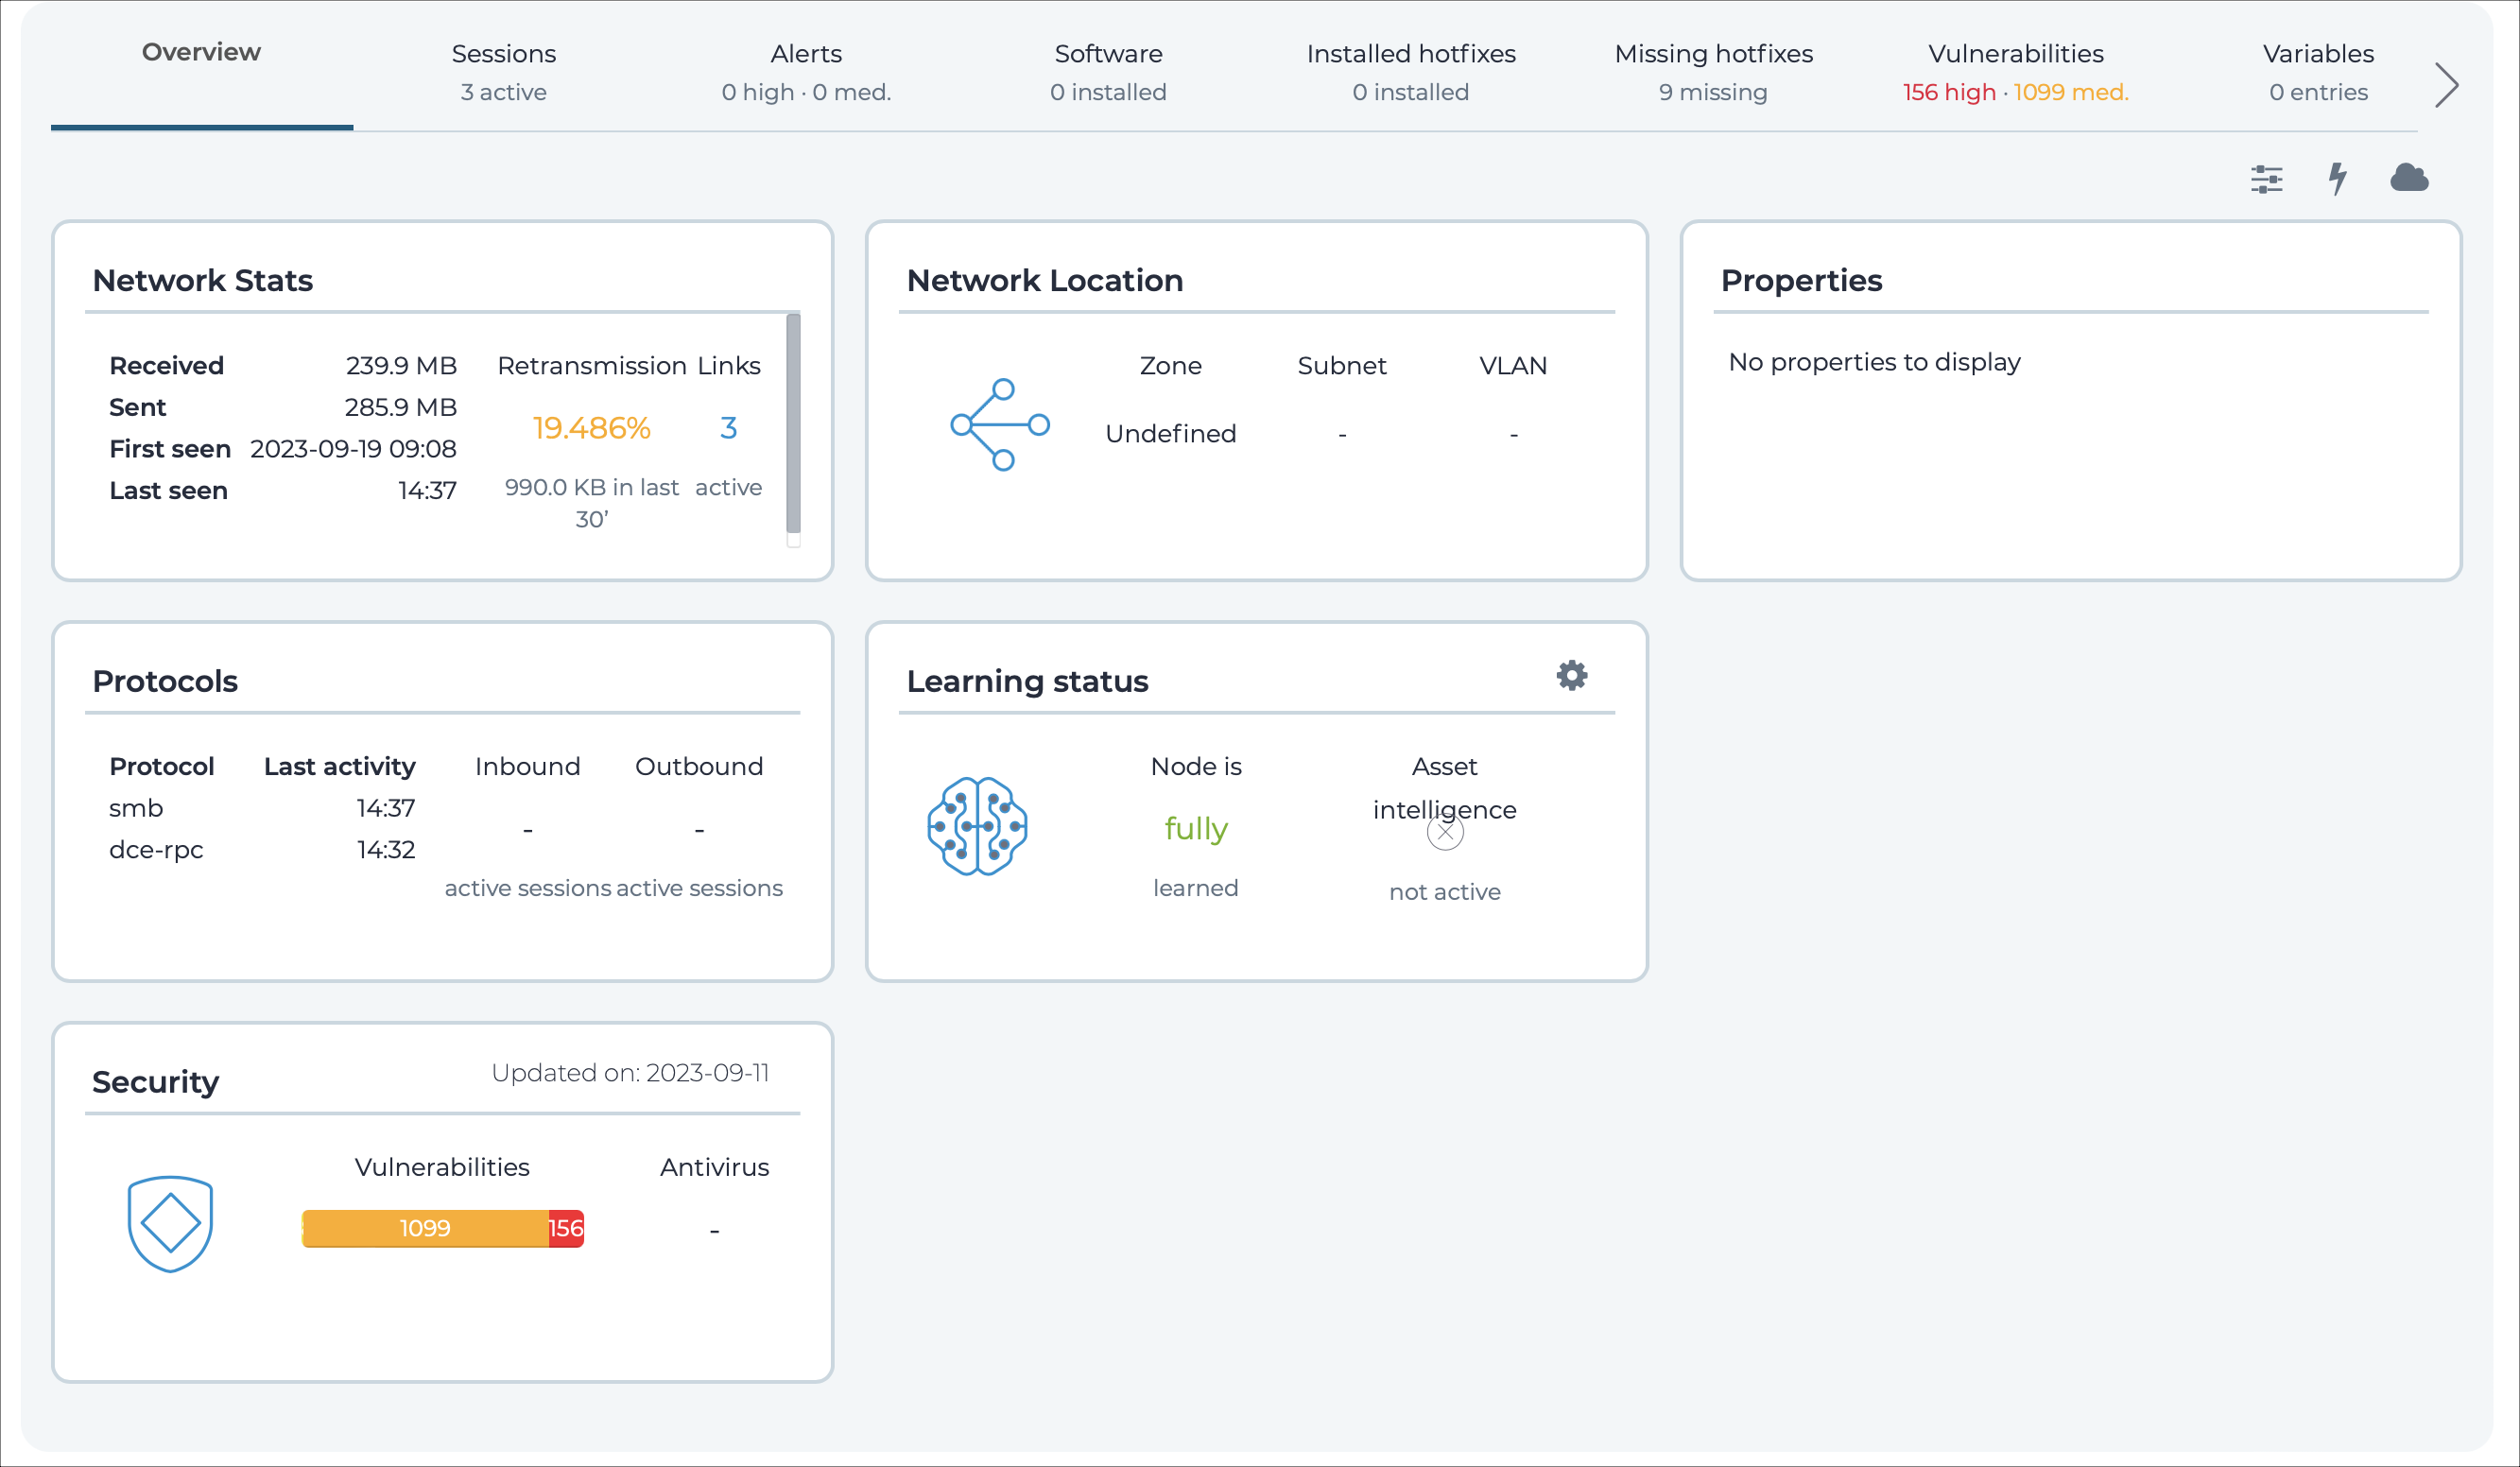The width and height of the screenshot is (2520, 1467).
Task: Open the Vulnerabilities tab
Action: click(2015, 72)
